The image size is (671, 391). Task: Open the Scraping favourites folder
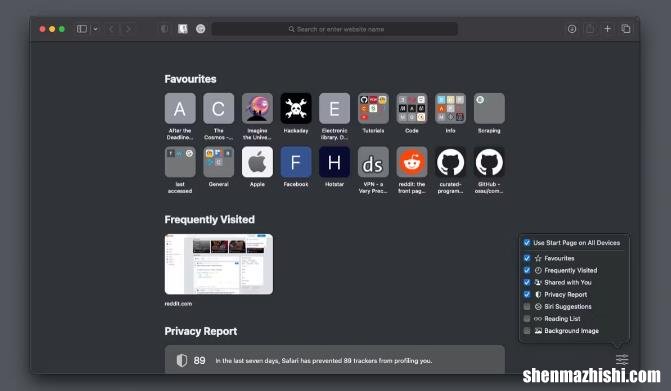click(489, 108)
